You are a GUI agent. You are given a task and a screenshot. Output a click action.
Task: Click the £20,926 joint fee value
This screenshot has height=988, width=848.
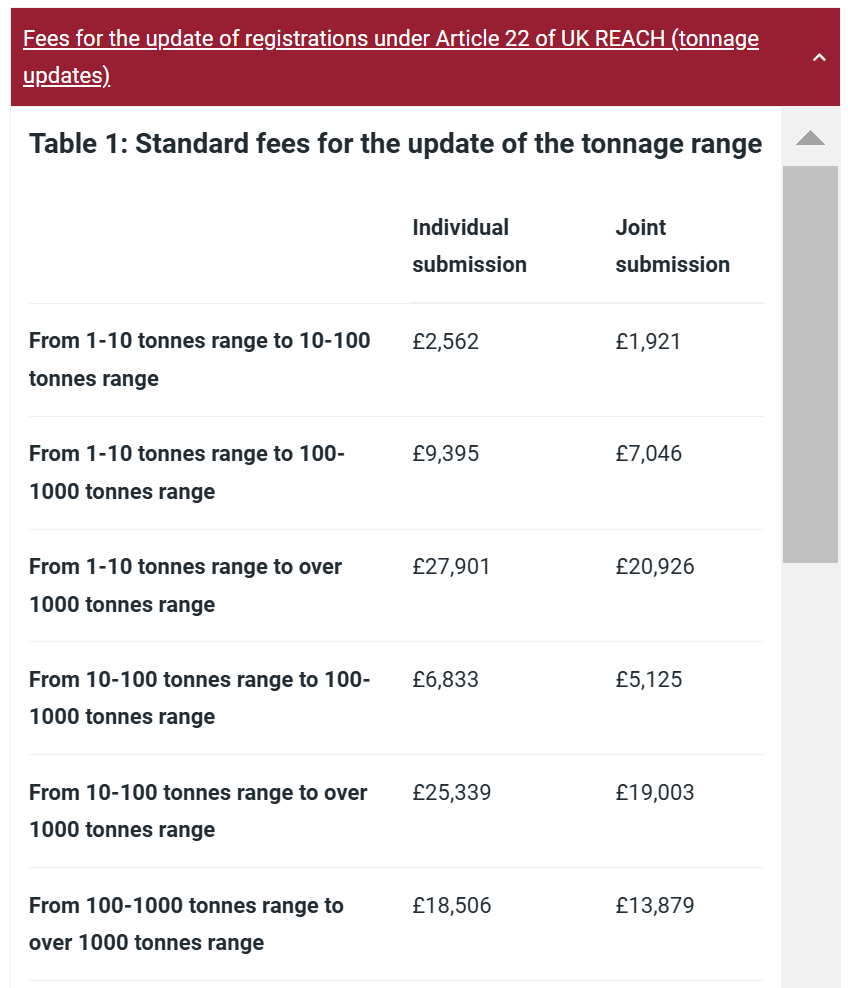pos(655,567)
